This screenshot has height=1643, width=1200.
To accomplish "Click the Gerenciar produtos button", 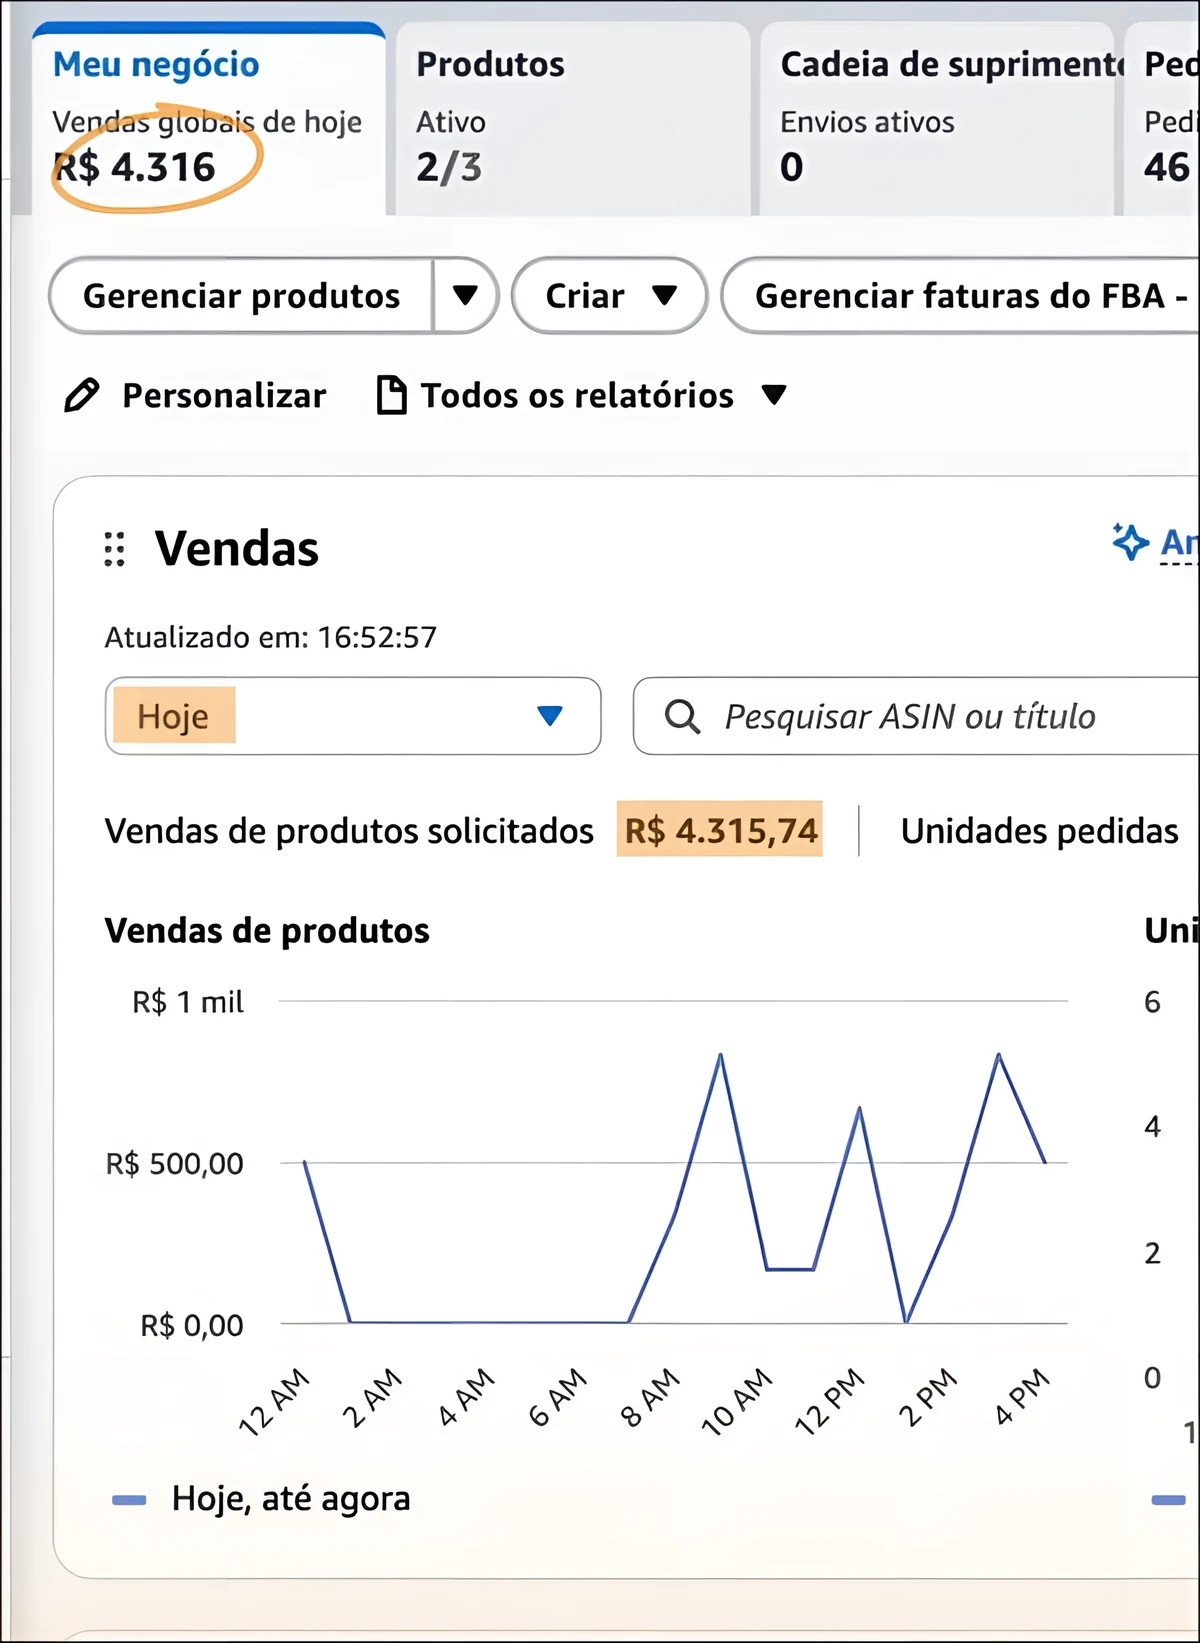I will pyautogui.click(x=242, y=296).
